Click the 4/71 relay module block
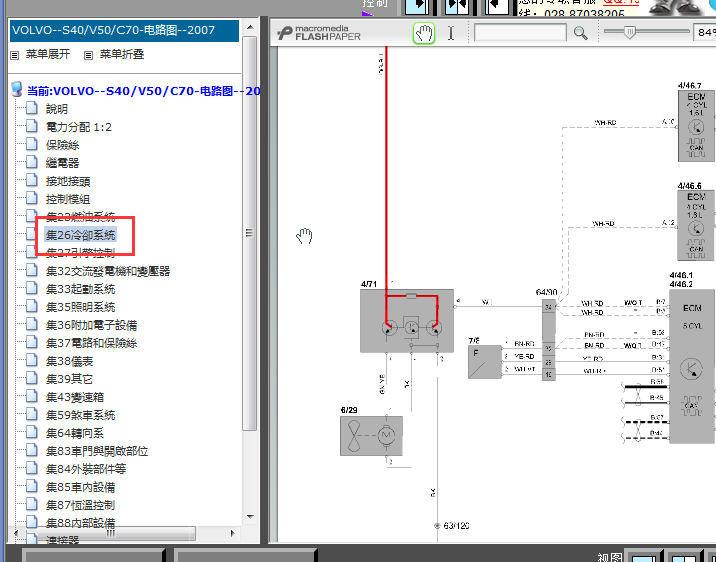This screenshot has width=716, height=562. pyautogui.click(x=407, y=320)
